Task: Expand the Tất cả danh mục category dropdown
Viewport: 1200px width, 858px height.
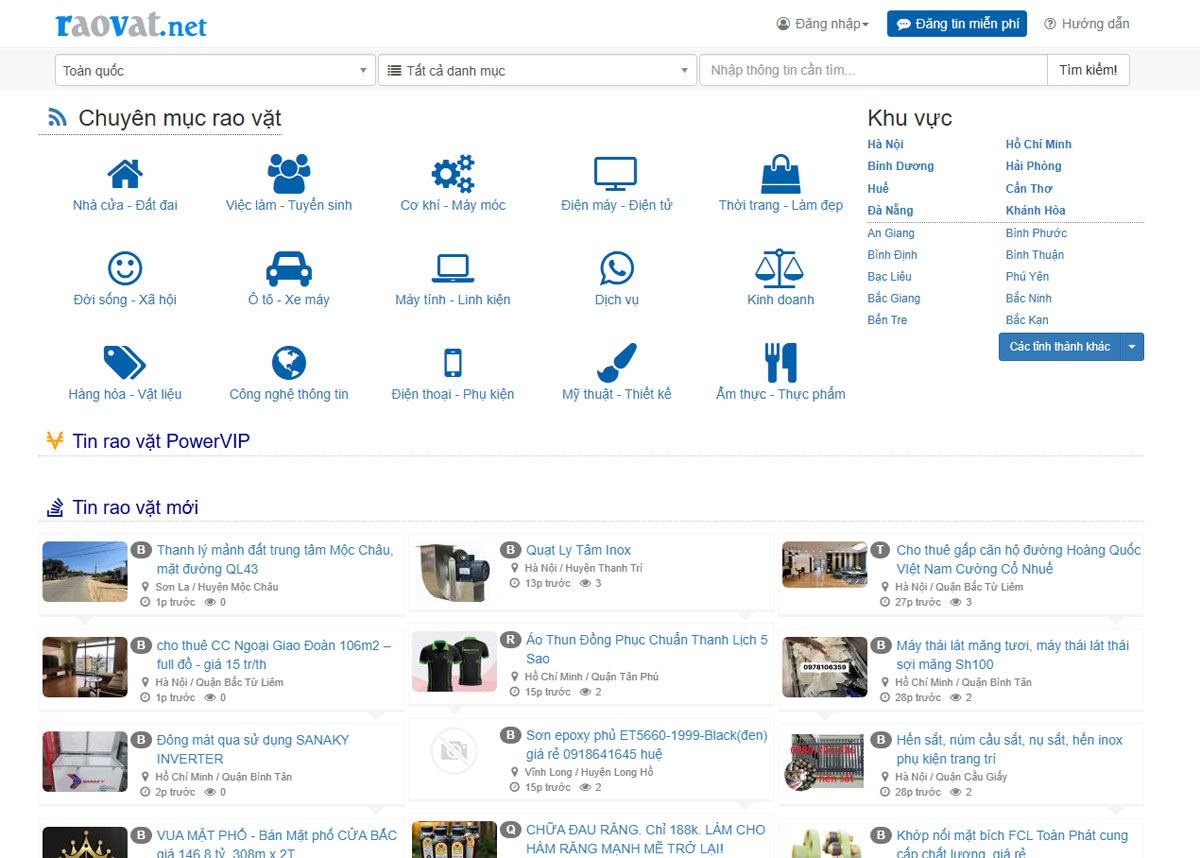Action: point(537,70)
